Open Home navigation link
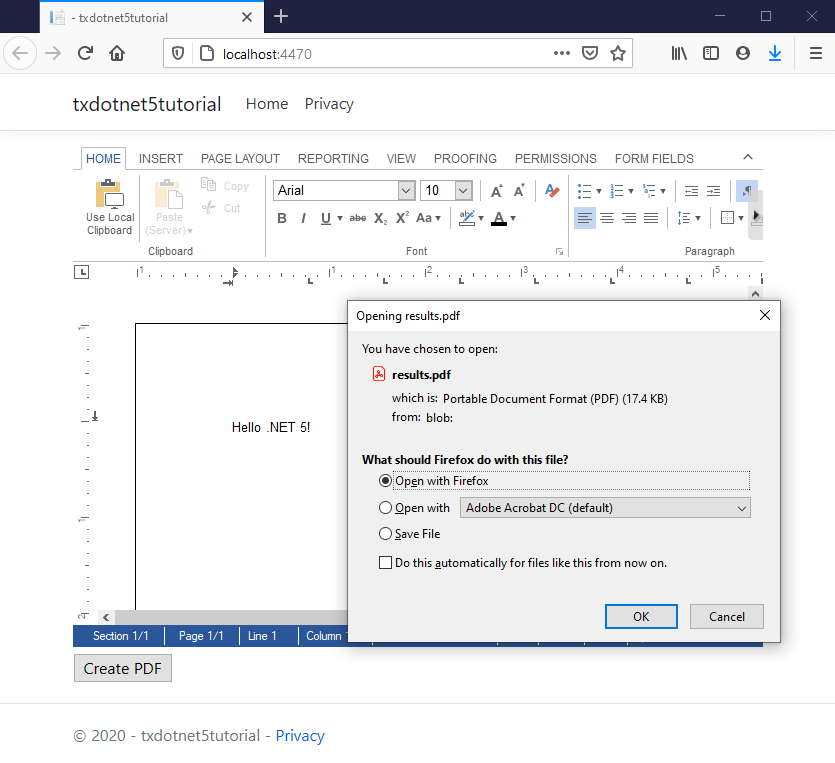 point(267,104)
